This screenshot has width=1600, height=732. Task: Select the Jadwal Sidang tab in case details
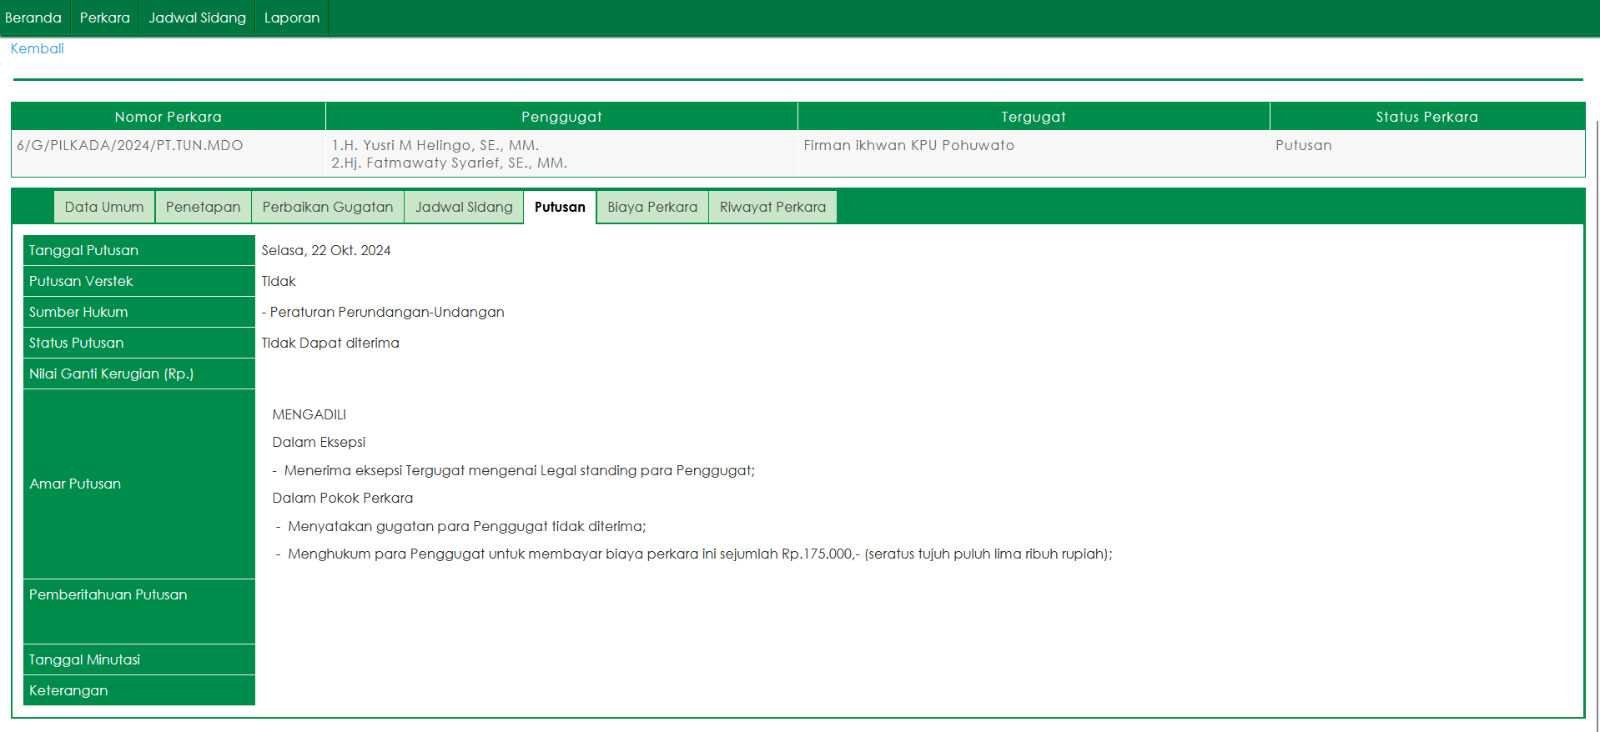tap(464, 207)
